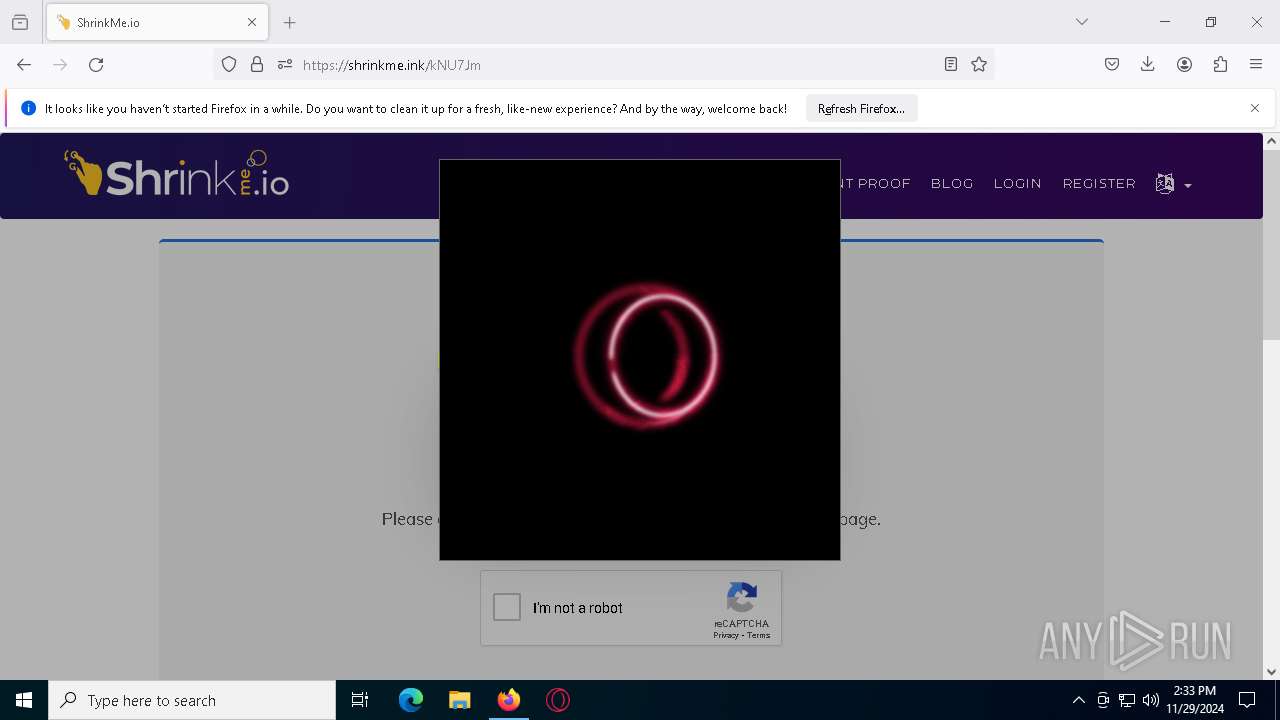Viewport: 1280px width, 720px height.
Task: Open the REGISTER menu link
Action: click(x=1099, y=183)
